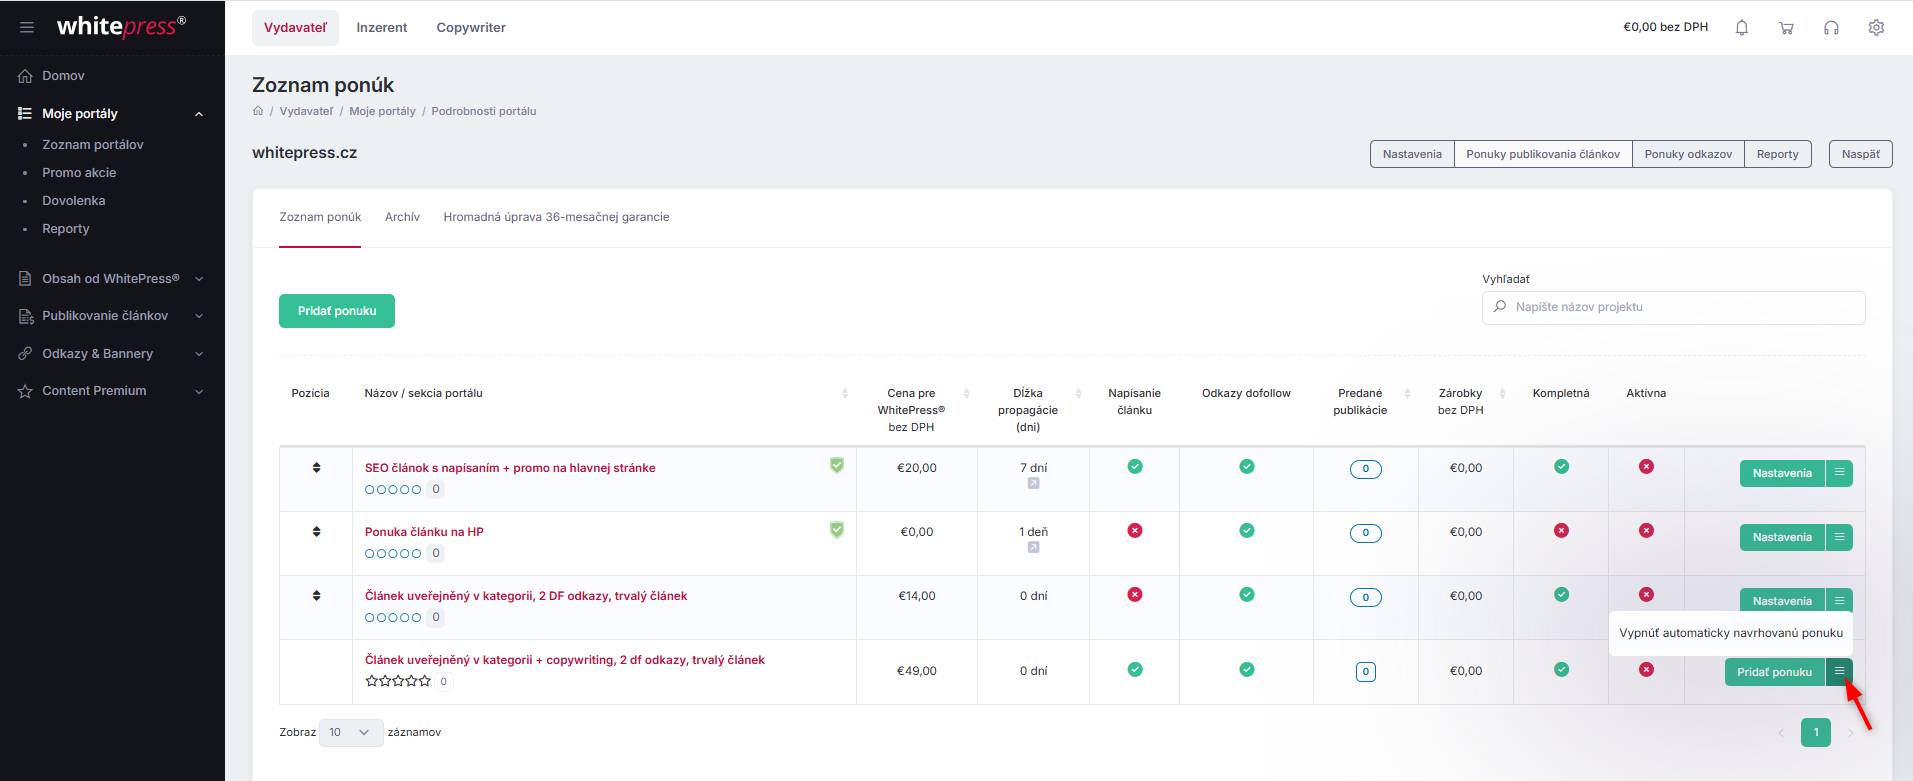The image size is (1913, 781).
Task: Sort by Cena pre WhitePress column
Action: click(966, 393)
